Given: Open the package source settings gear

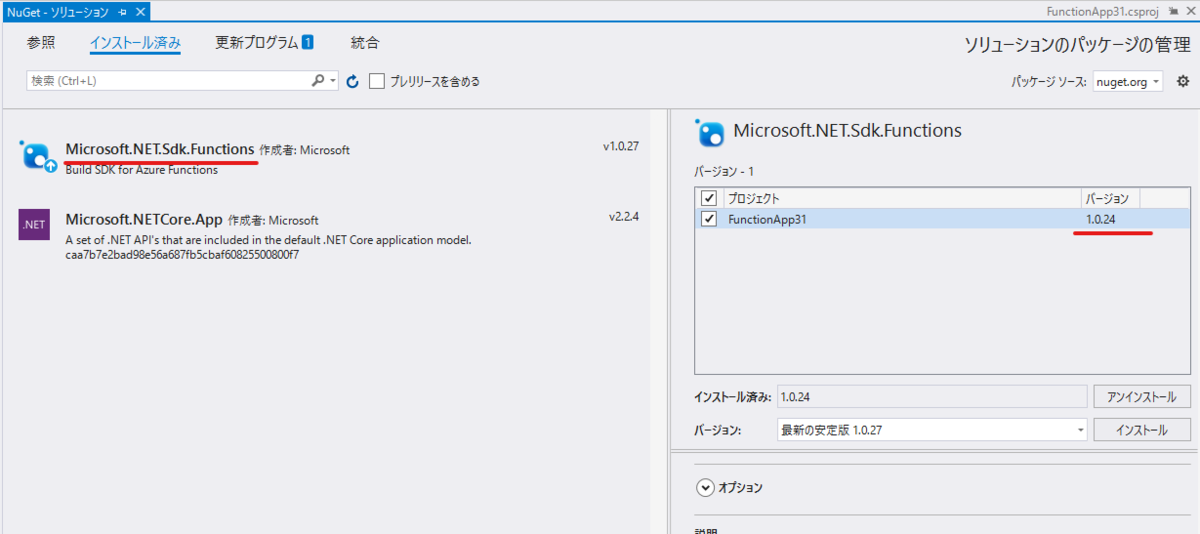Looking at the screenshot, I should (1183, 81).
